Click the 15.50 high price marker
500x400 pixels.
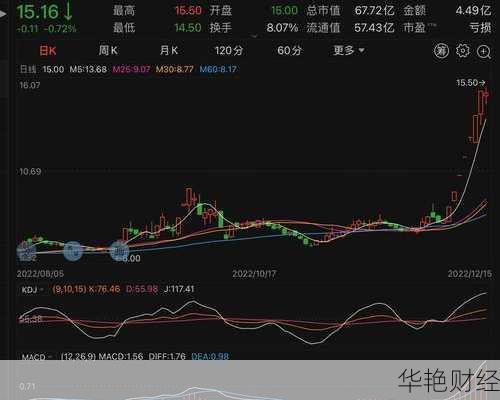click(x=471, y=83)
